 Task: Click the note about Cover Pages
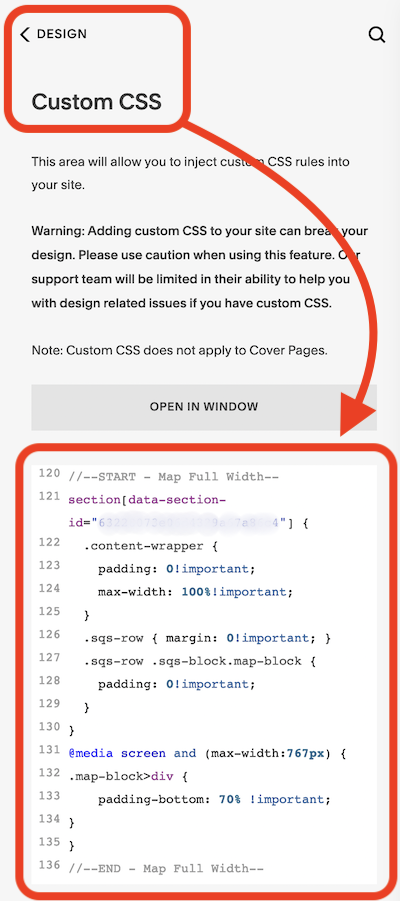[x=180, y=350]
